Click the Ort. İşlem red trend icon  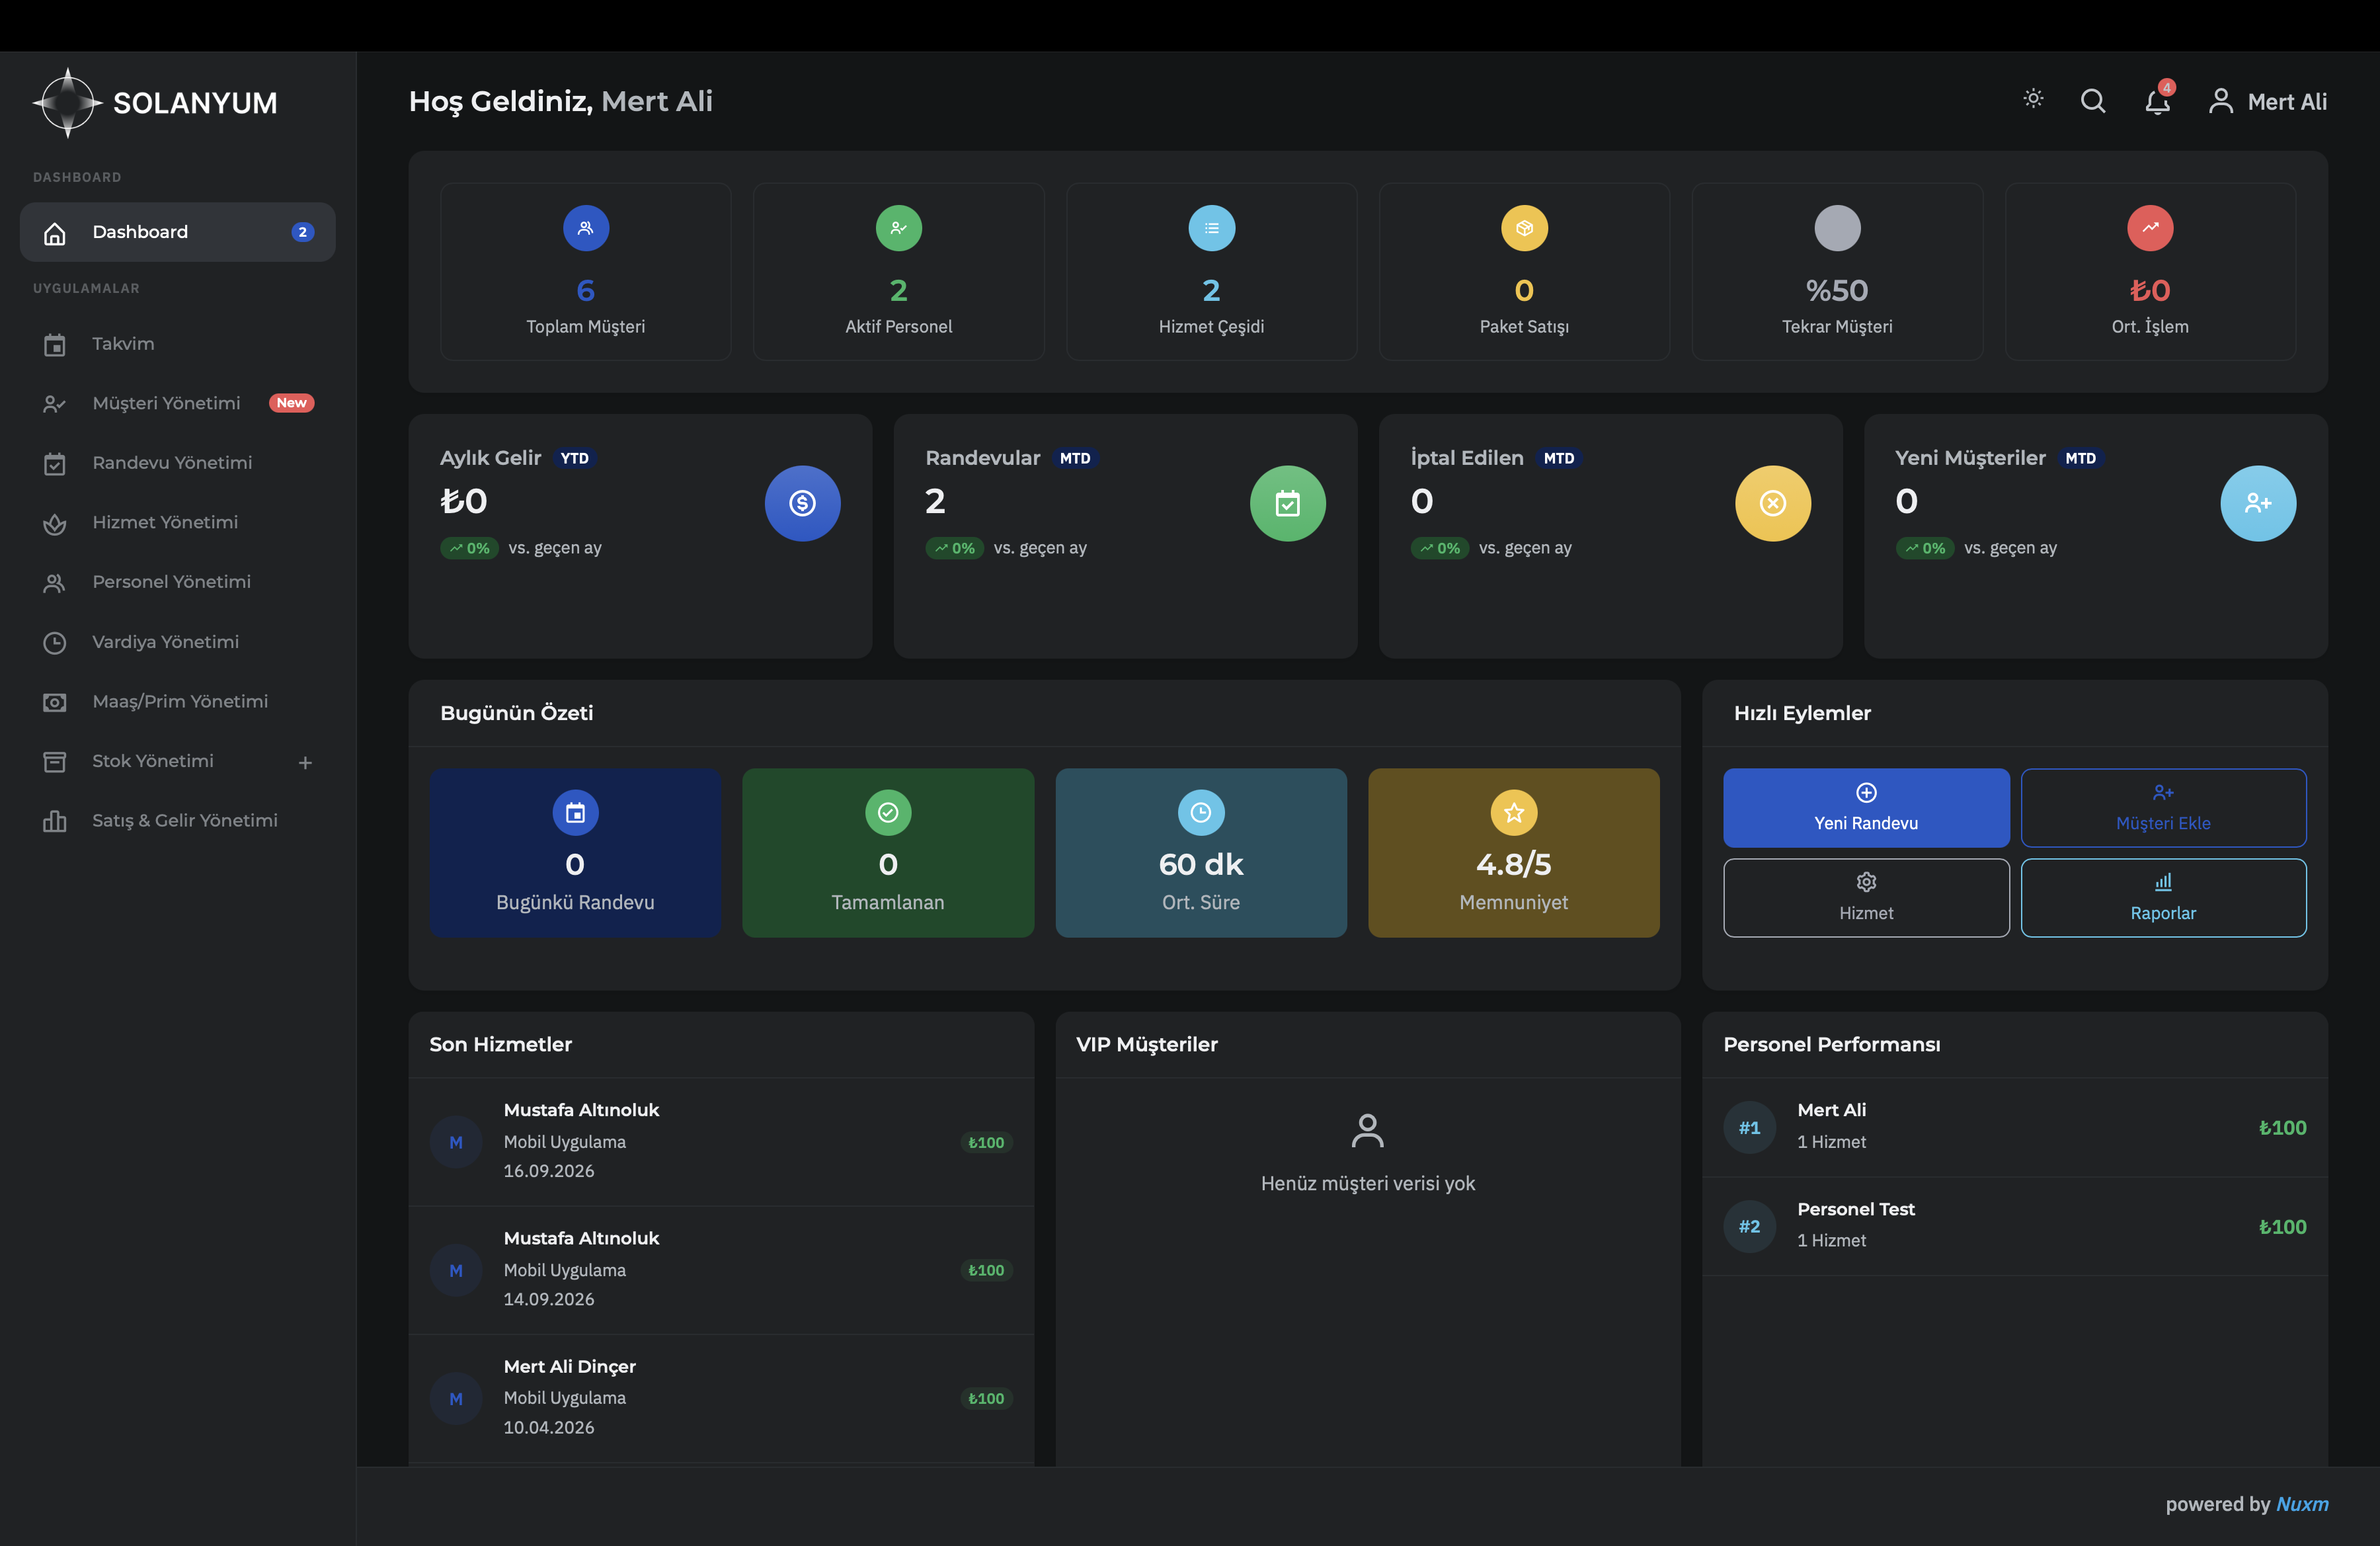pyautogui.click(x=2150, y=228)
